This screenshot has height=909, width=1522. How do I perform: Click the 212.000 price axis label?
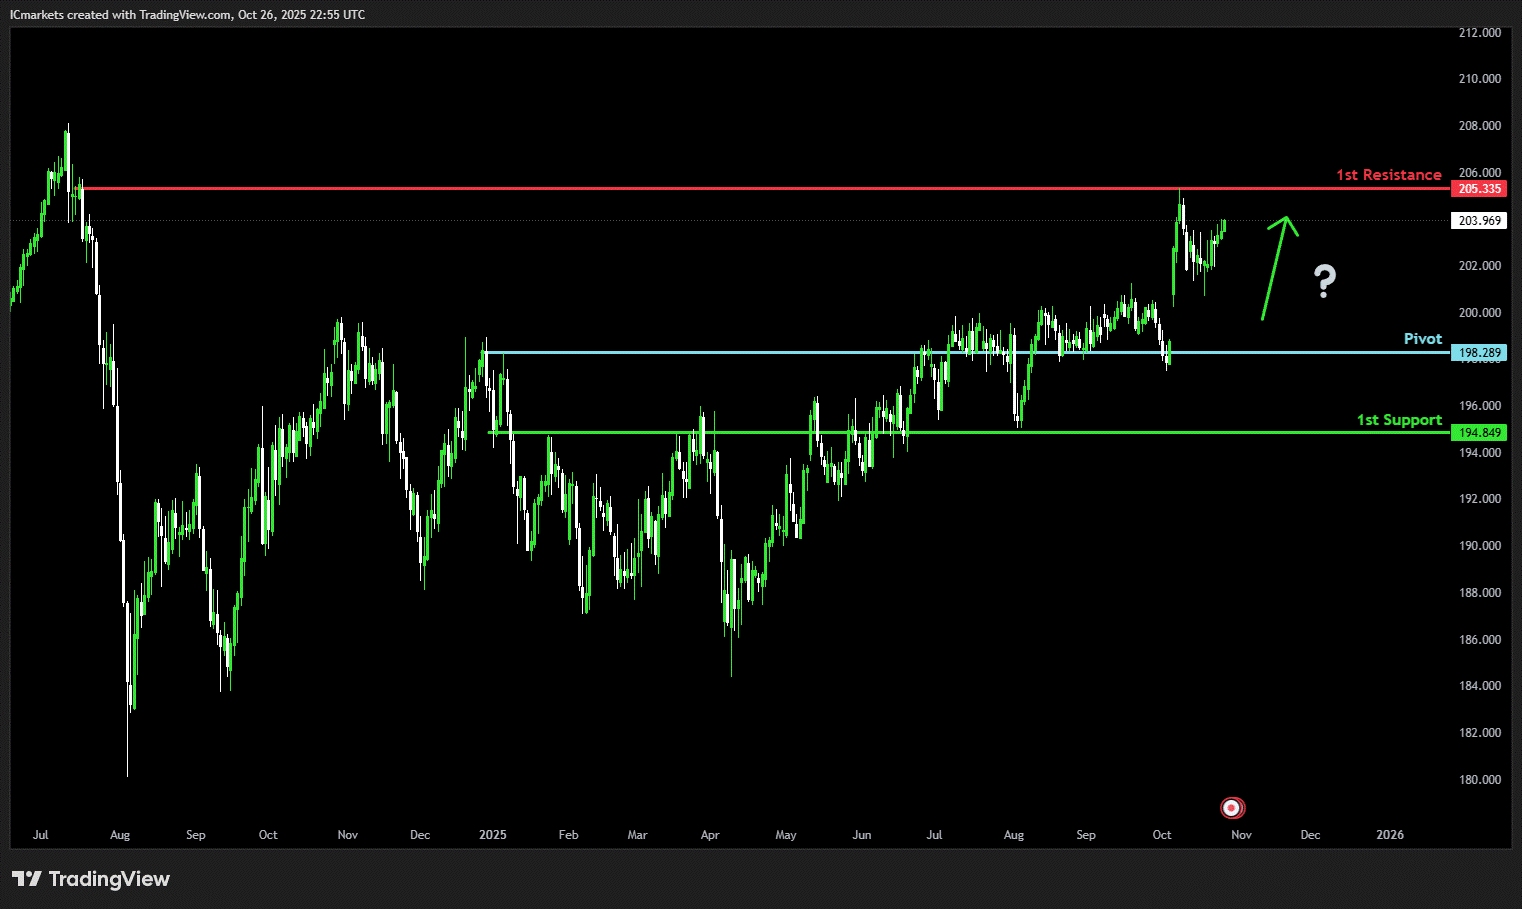(1479, 33)
